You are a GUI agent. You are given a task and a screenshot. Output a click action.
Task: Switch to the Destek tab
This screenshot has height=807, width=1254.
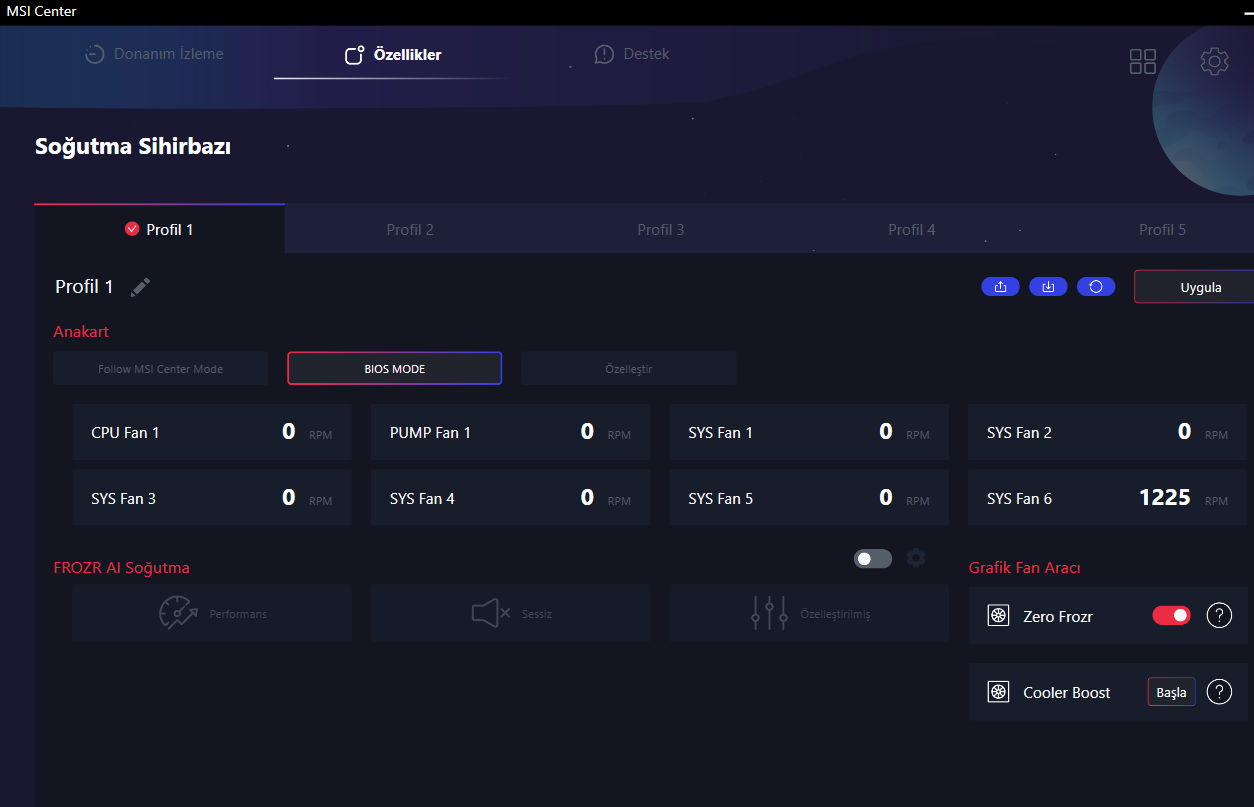click(632, 54)
